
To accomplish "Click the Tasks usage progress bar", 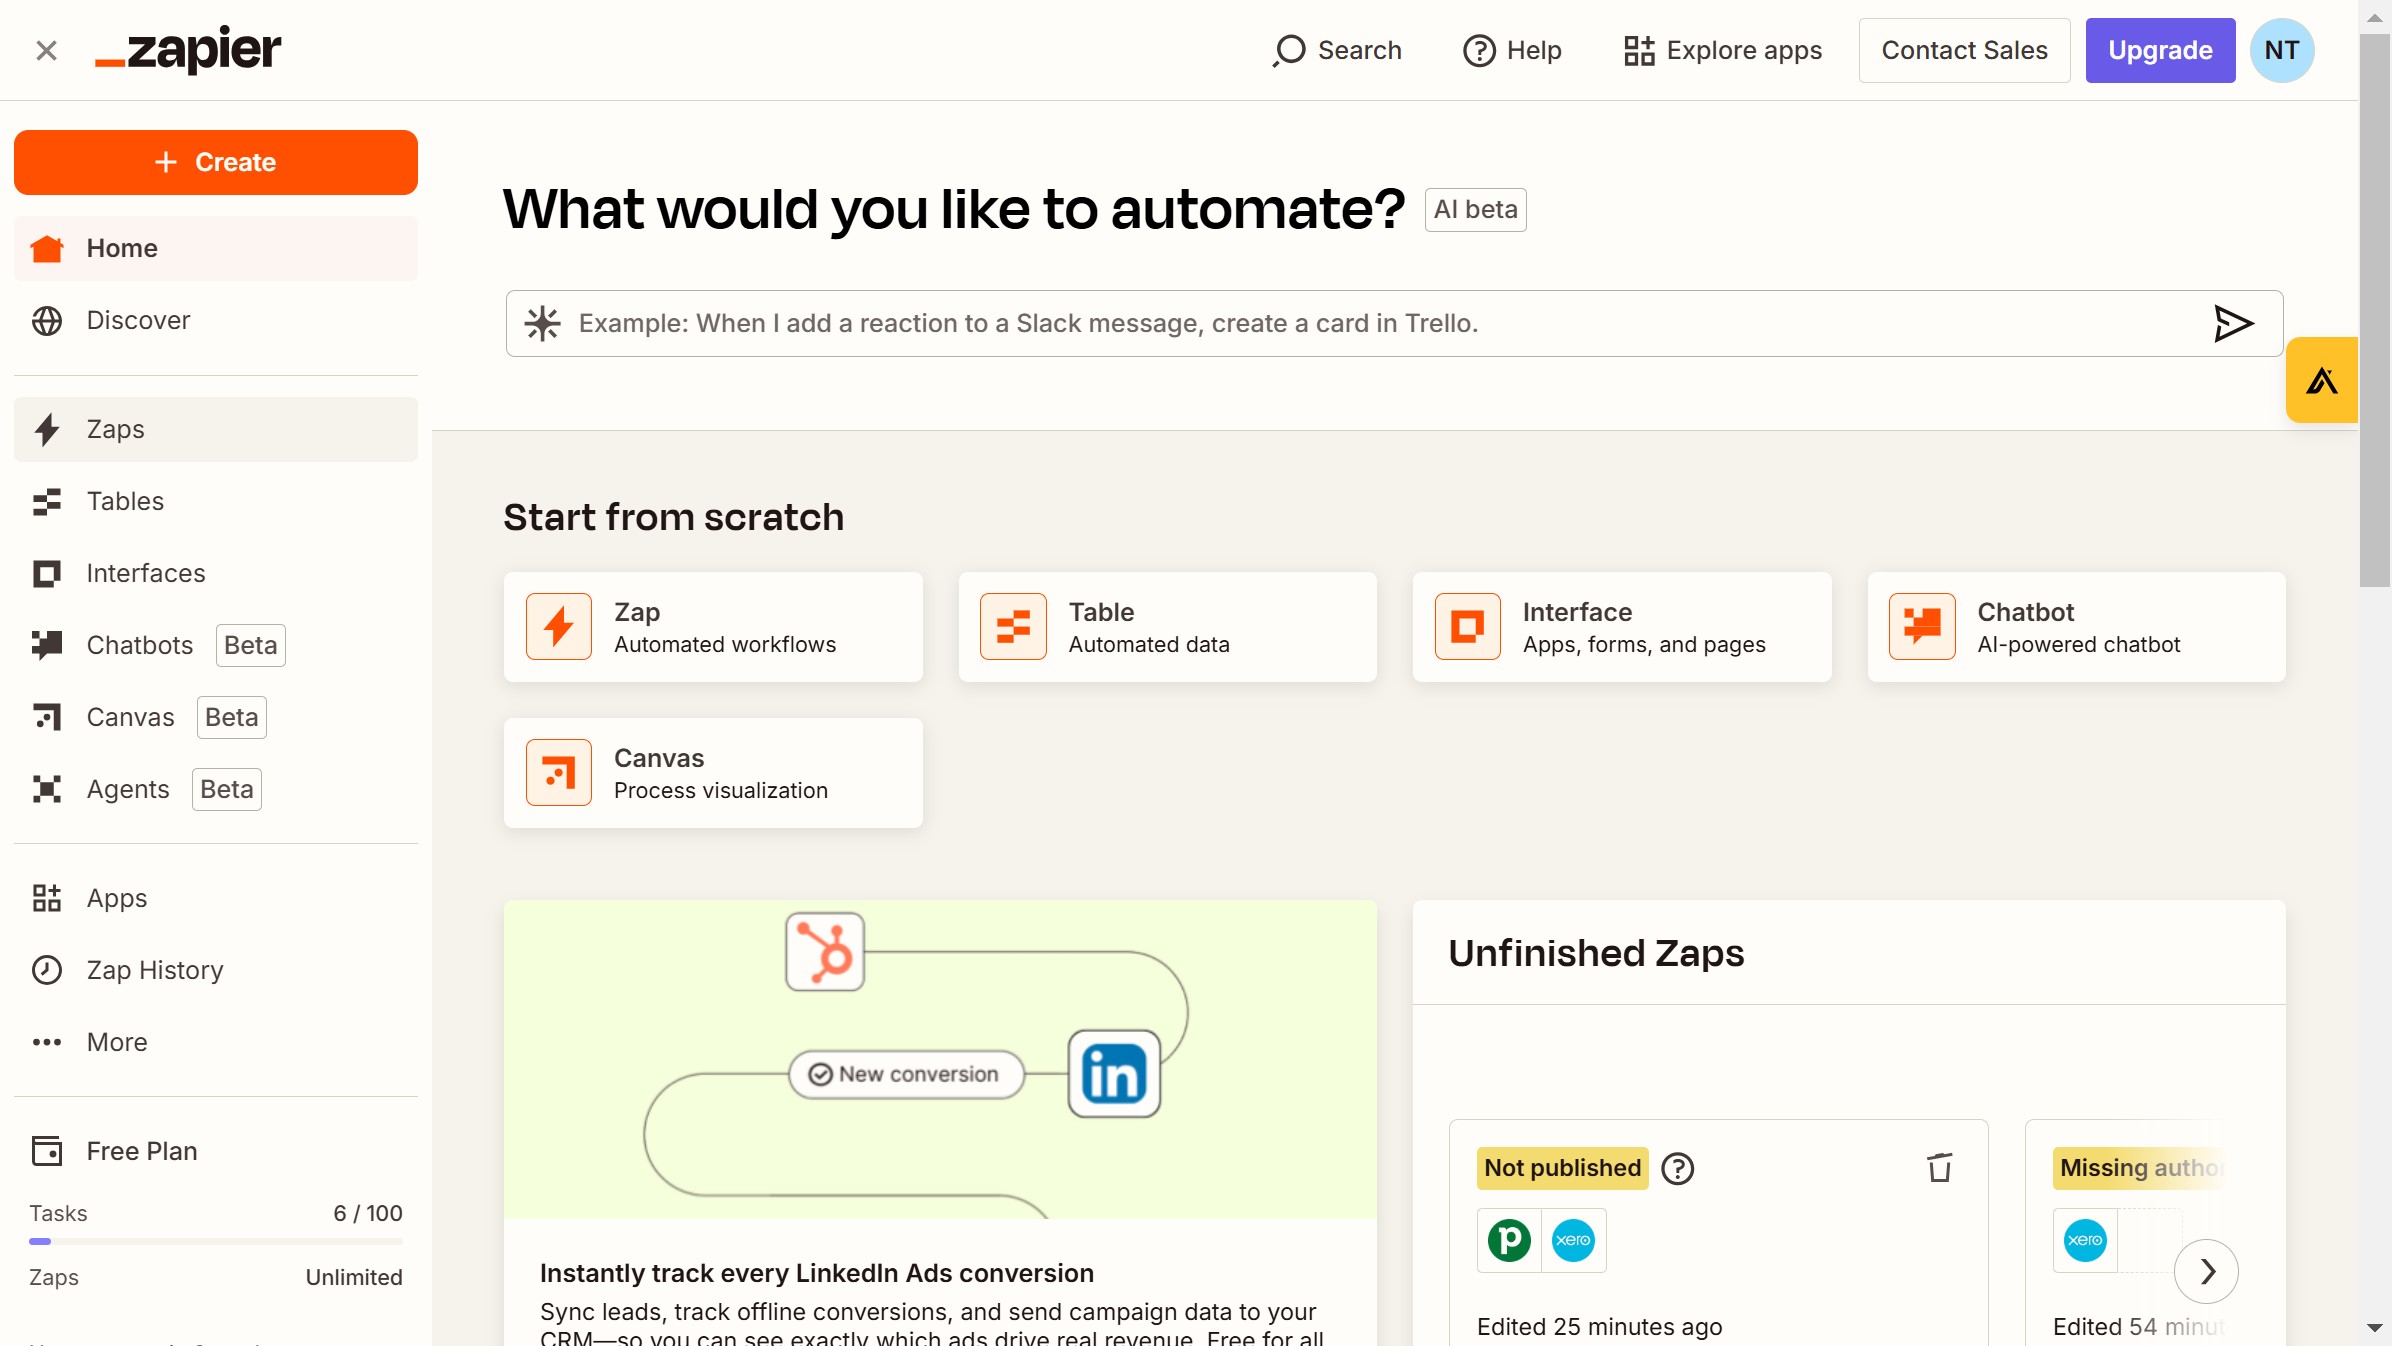I will [x=215, y=1241].
